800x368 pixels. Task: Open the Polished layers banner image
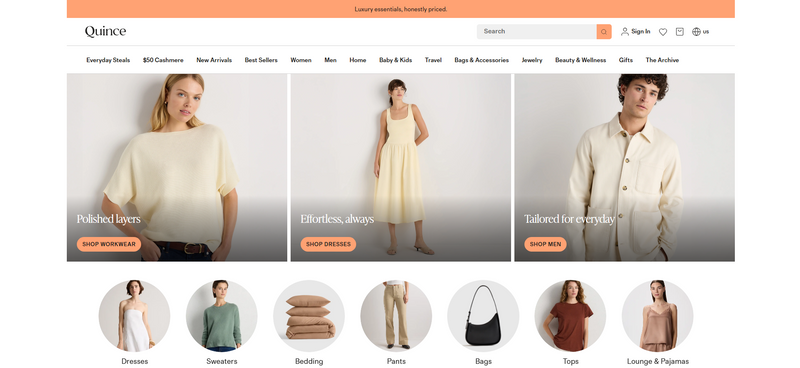pyautogui.click(x=177, y=167)
